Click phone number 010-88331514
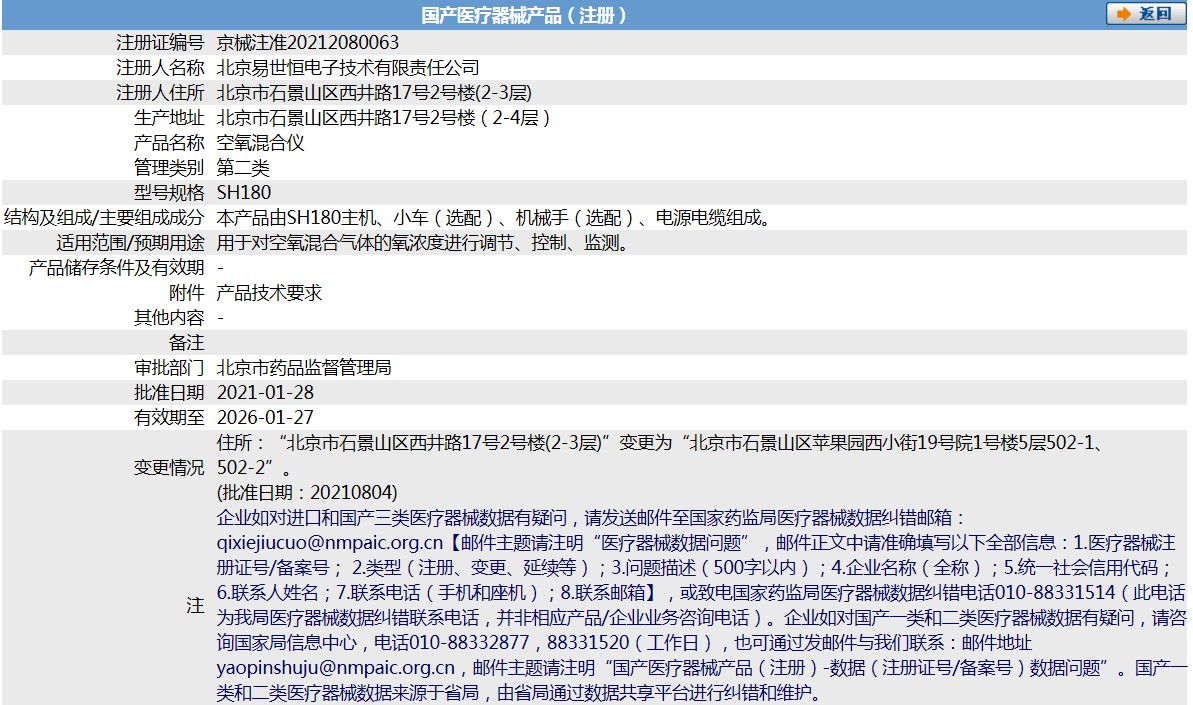The image size is (1193, 705). 1055,592
